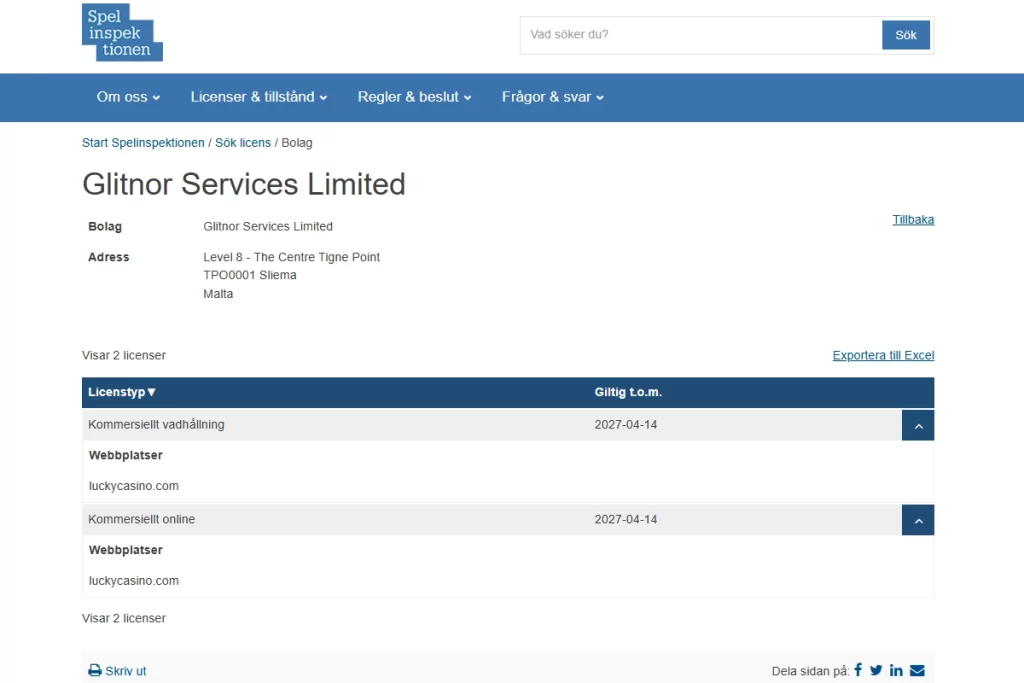Select luckycasino.com under Kommersiellt online
The height and width of the screenshot is (683, 1024).
click(x=133, y=580)
